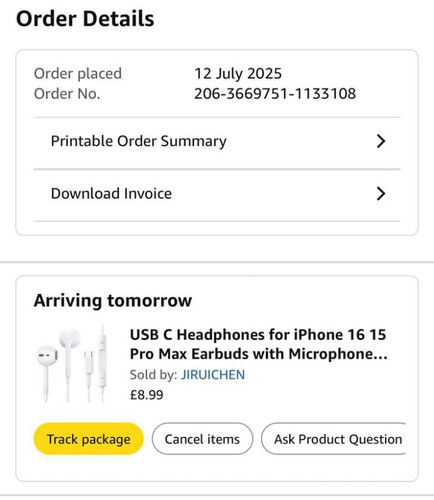Tap the yellow Track package button

pos(88,439)
